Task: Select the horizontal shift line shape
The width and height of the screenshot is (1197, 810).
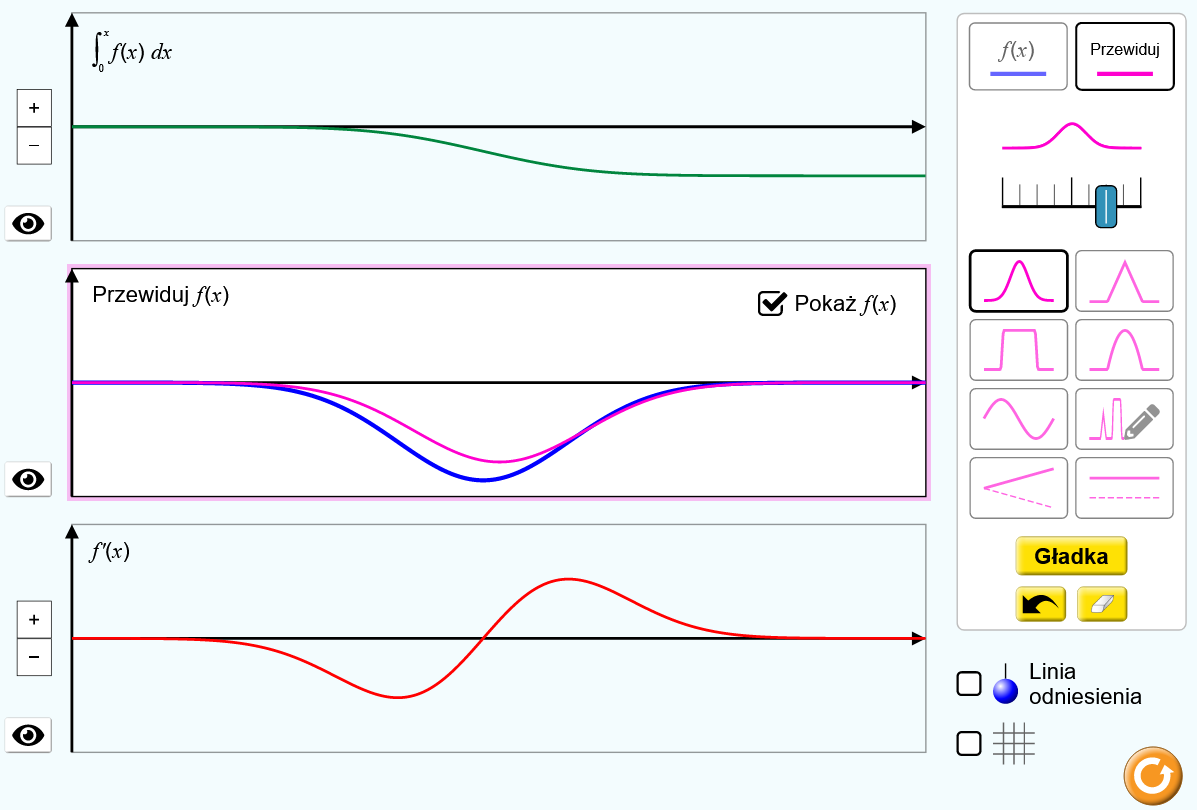Action: (1124, 488)
